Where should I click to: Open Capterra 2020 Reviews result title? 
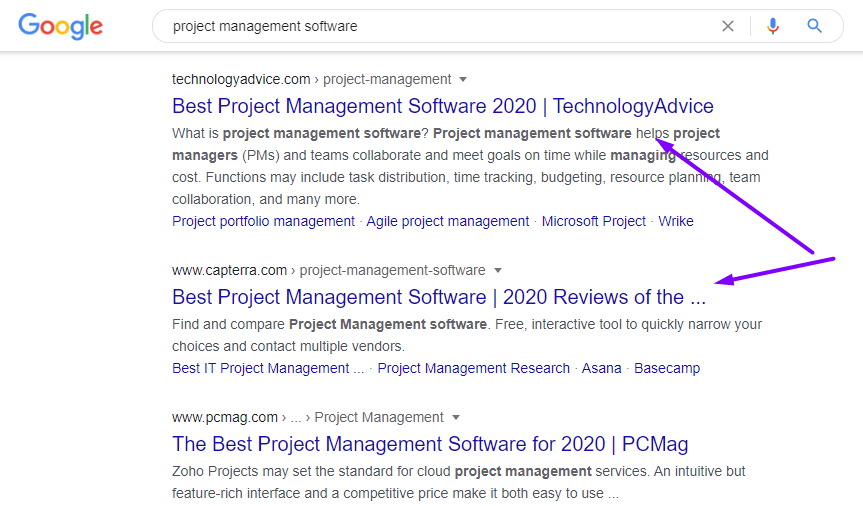pos(439,297)
